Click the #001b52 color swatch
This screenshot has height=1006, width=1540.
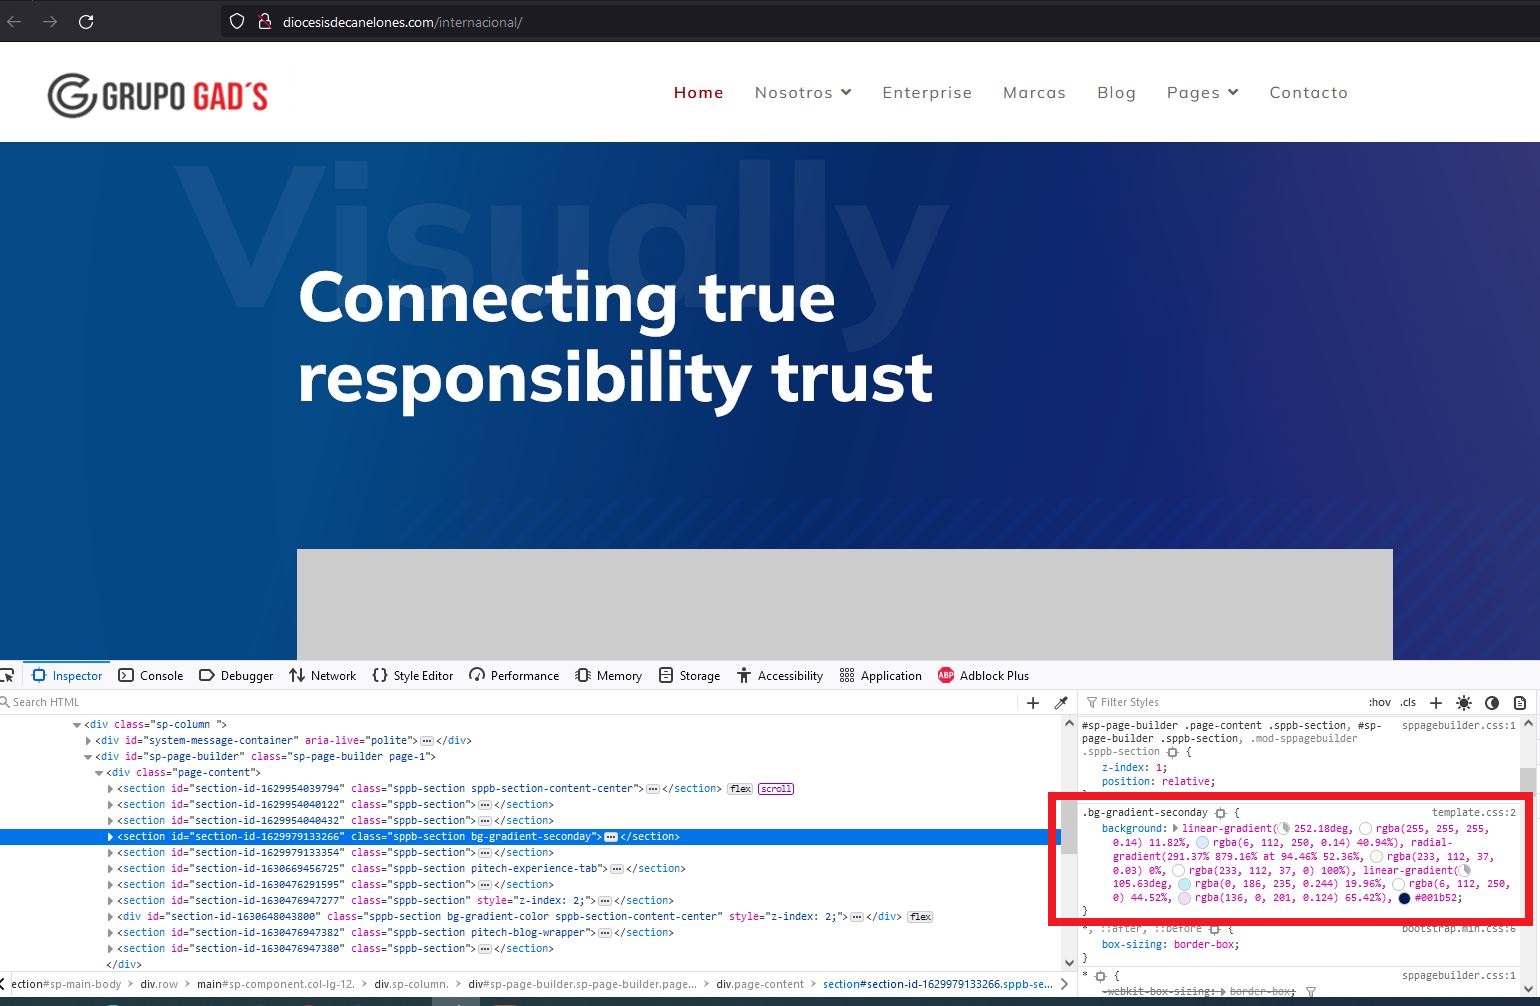point(1404,898)
